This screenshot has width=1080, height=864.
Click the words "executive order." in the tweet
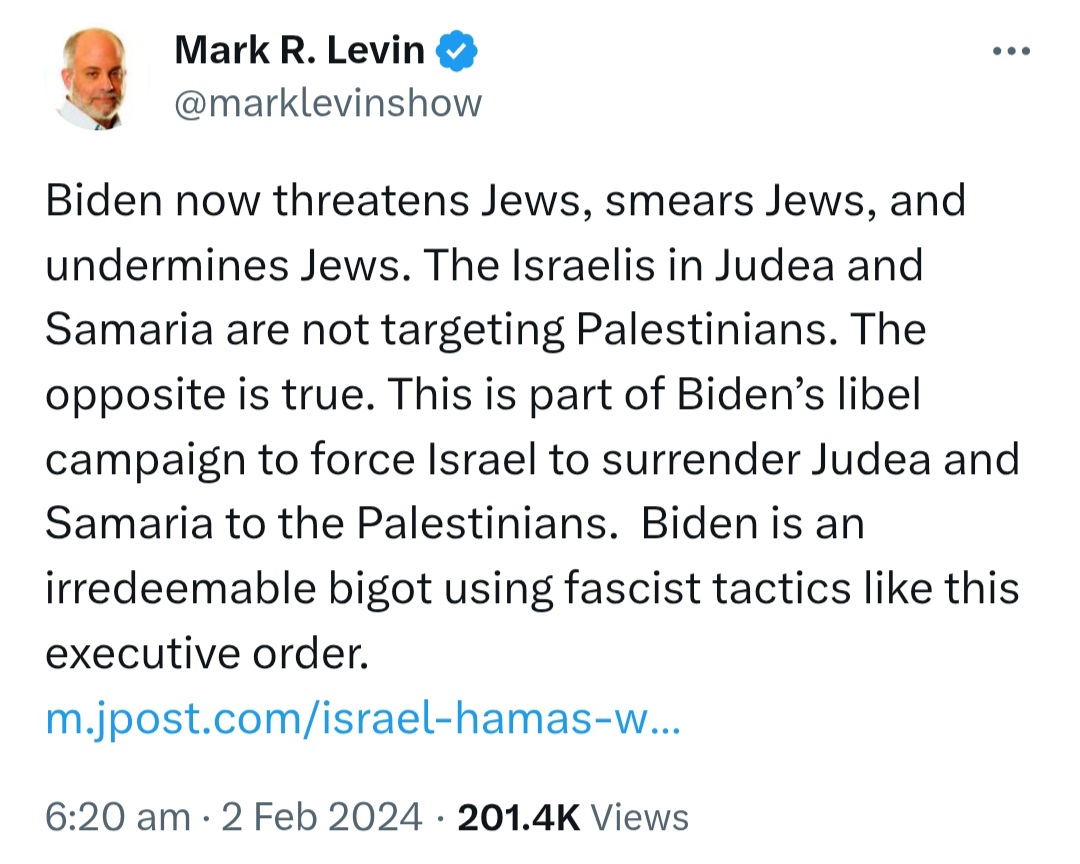click(x=207, y=653)
